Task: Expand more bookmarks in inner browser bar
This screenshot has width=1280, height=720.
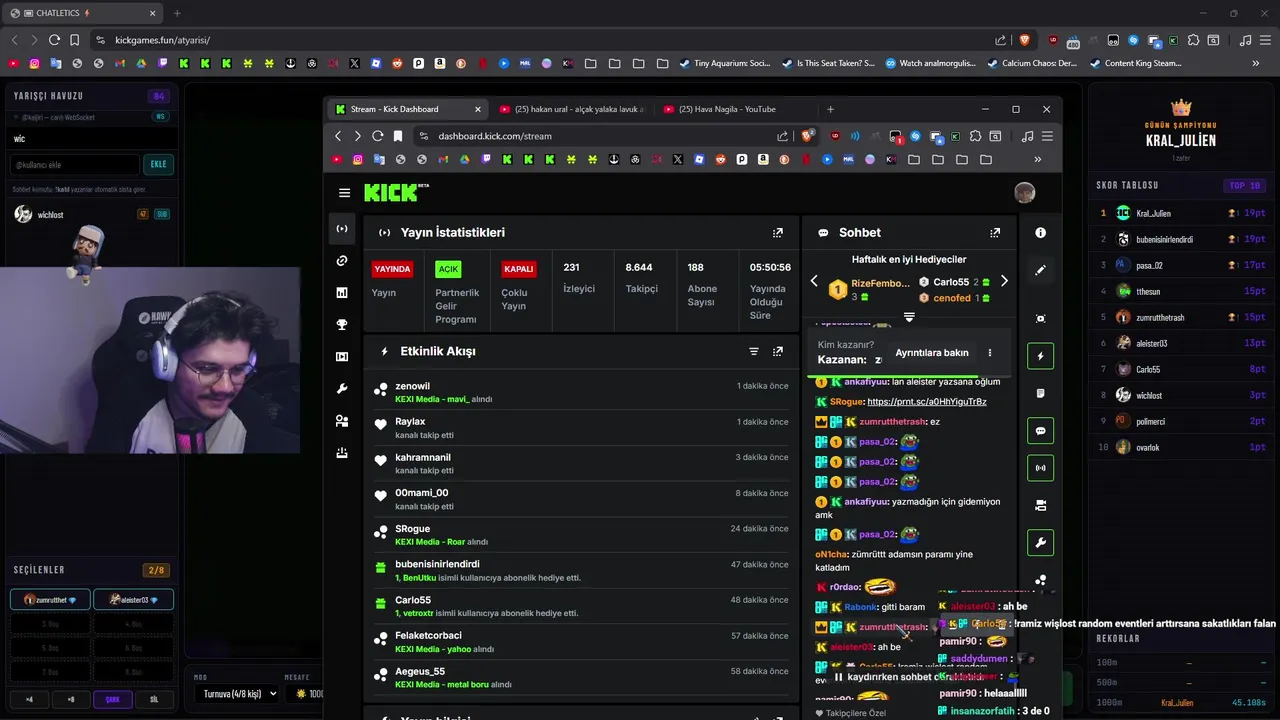Action: [x=1037, y=159]
